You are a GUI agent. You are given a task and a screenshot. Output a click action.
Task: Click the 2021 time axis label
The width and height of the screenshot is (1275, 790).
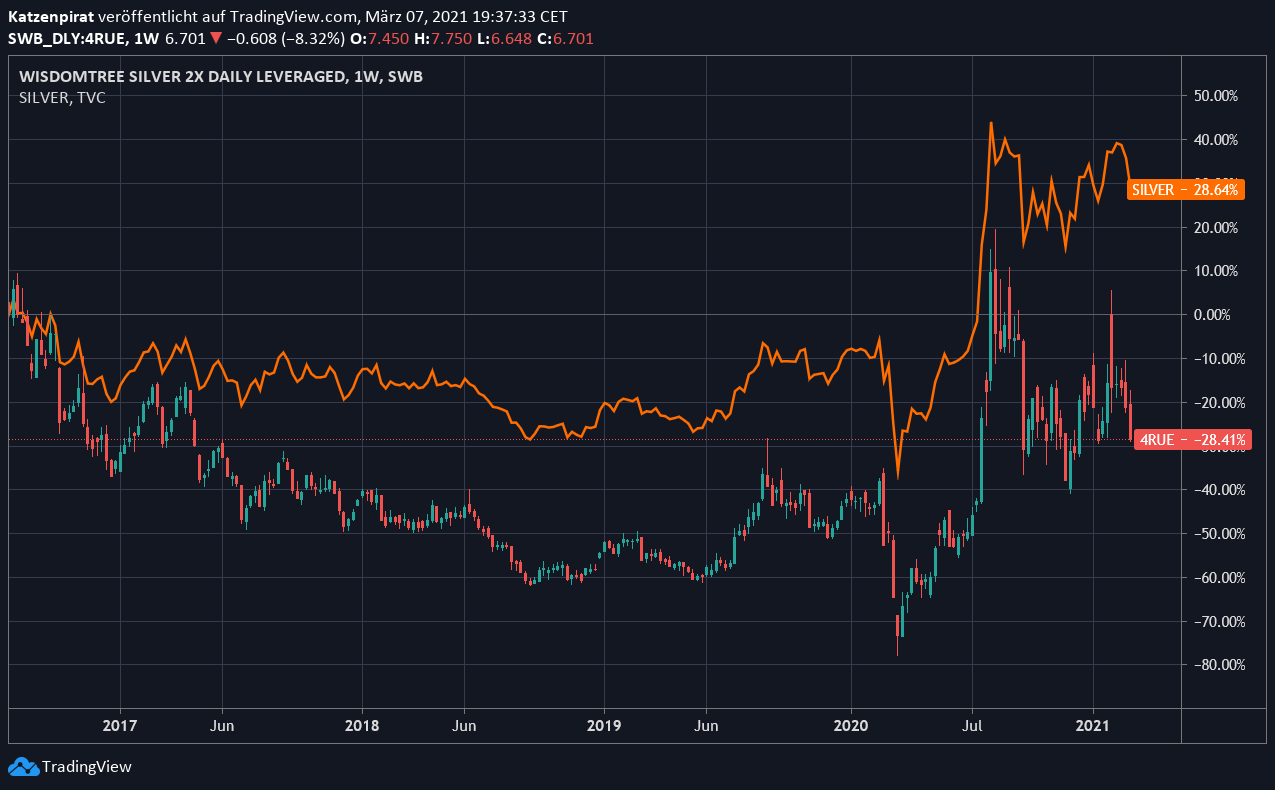coord(1092,724)
